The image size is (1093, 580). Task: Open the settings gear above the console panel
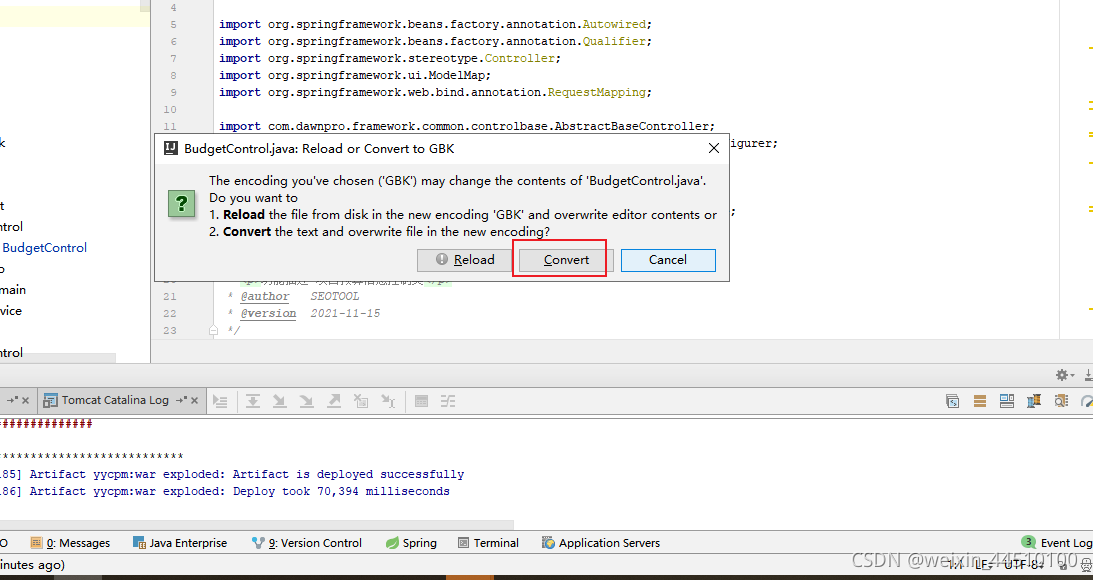(1063, 374)
